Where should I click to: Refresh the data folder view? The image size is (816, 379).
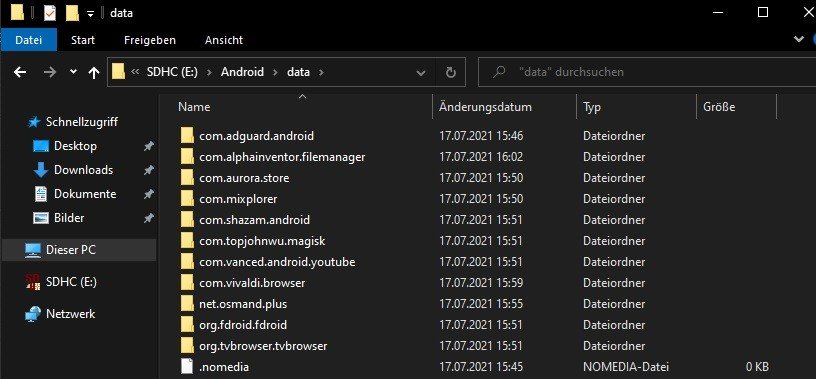[451, 72]
